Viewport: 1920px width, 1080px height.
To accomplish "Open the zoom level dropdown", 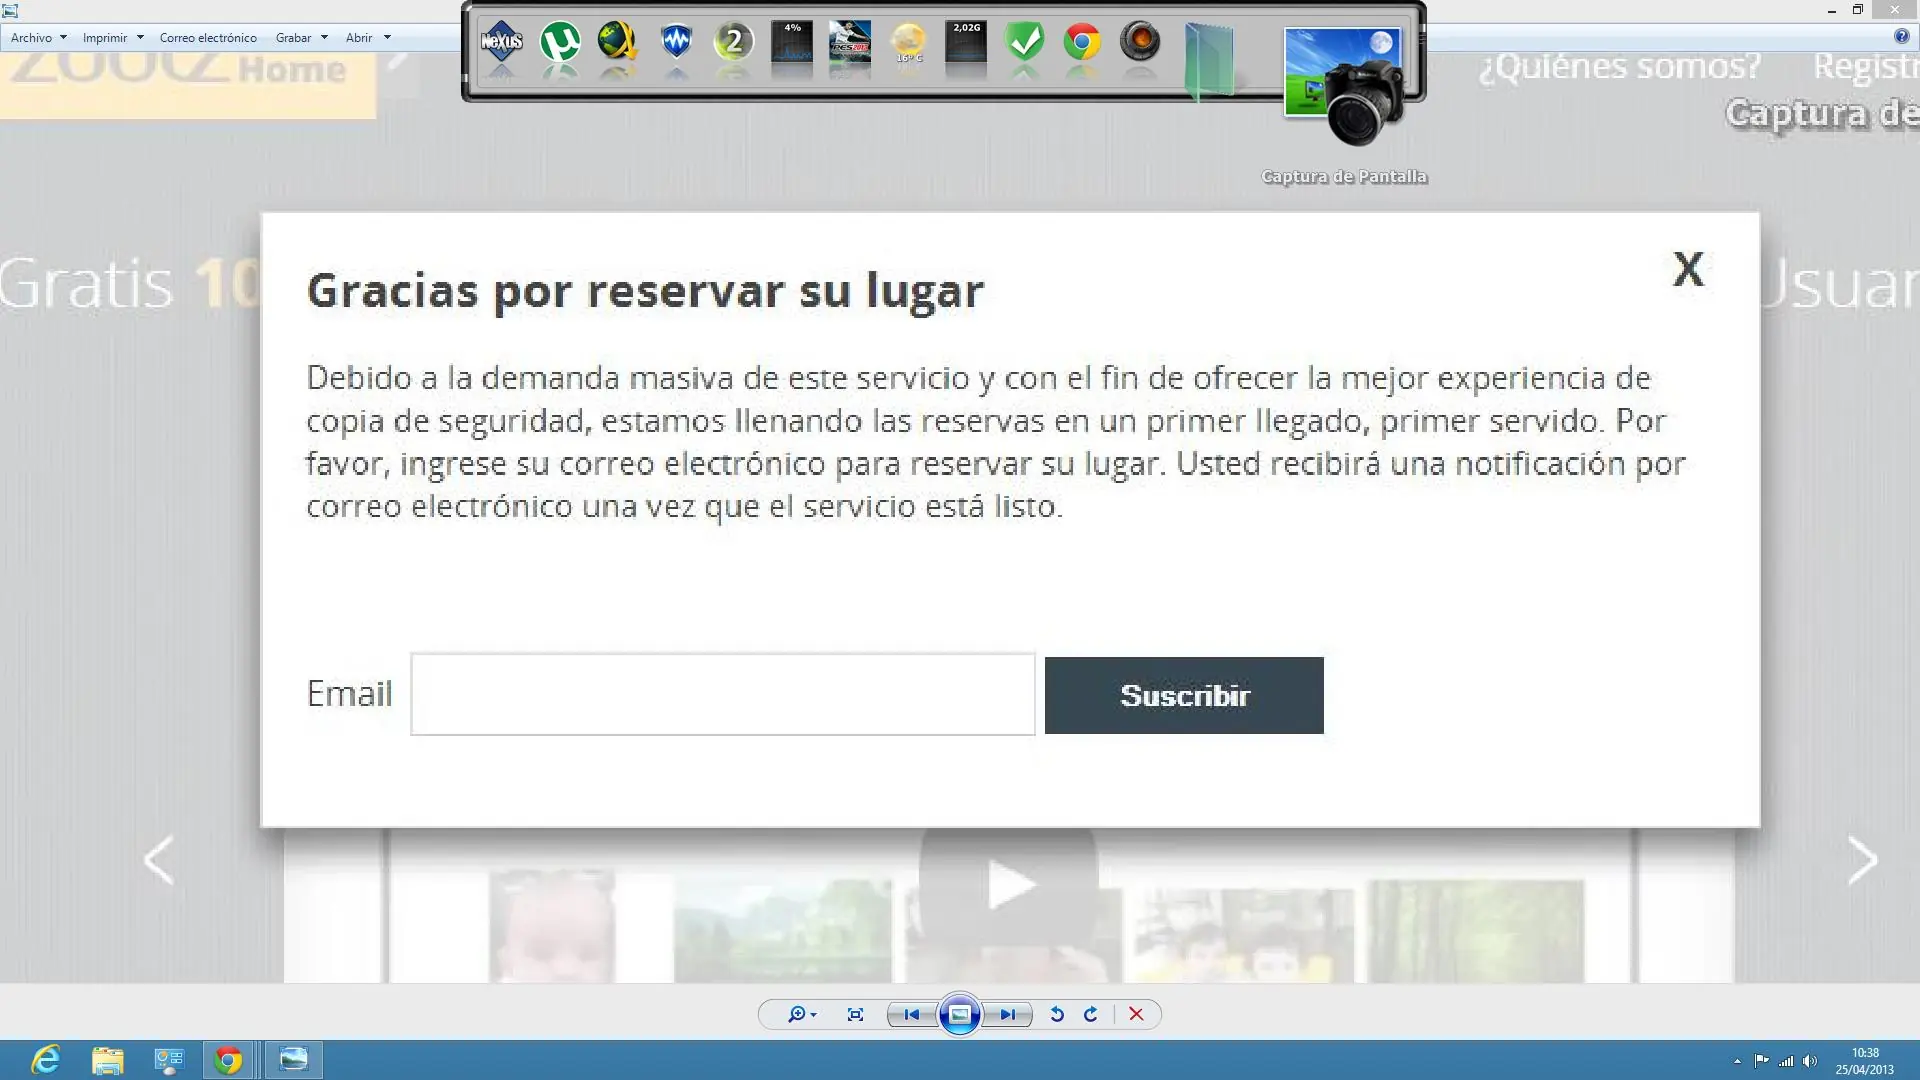I will [x=800, y=1014].
